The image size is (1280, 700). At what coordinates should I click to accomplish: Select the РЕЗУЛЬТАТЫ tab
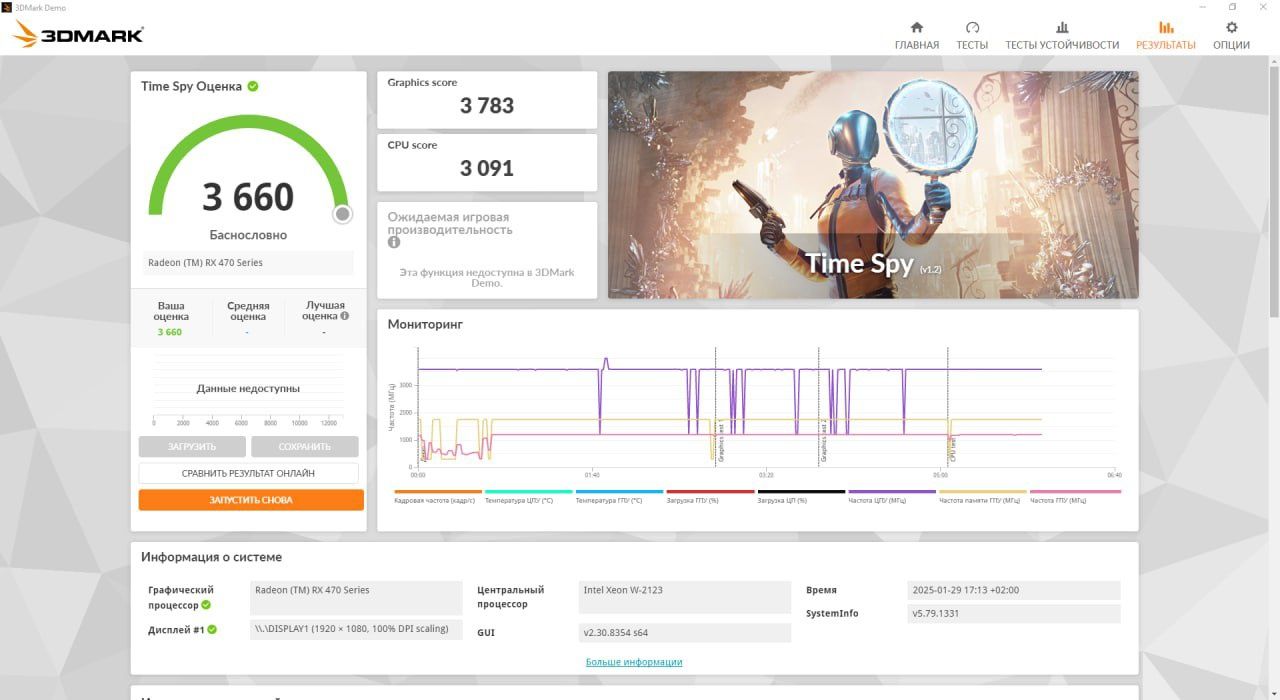1166,36
